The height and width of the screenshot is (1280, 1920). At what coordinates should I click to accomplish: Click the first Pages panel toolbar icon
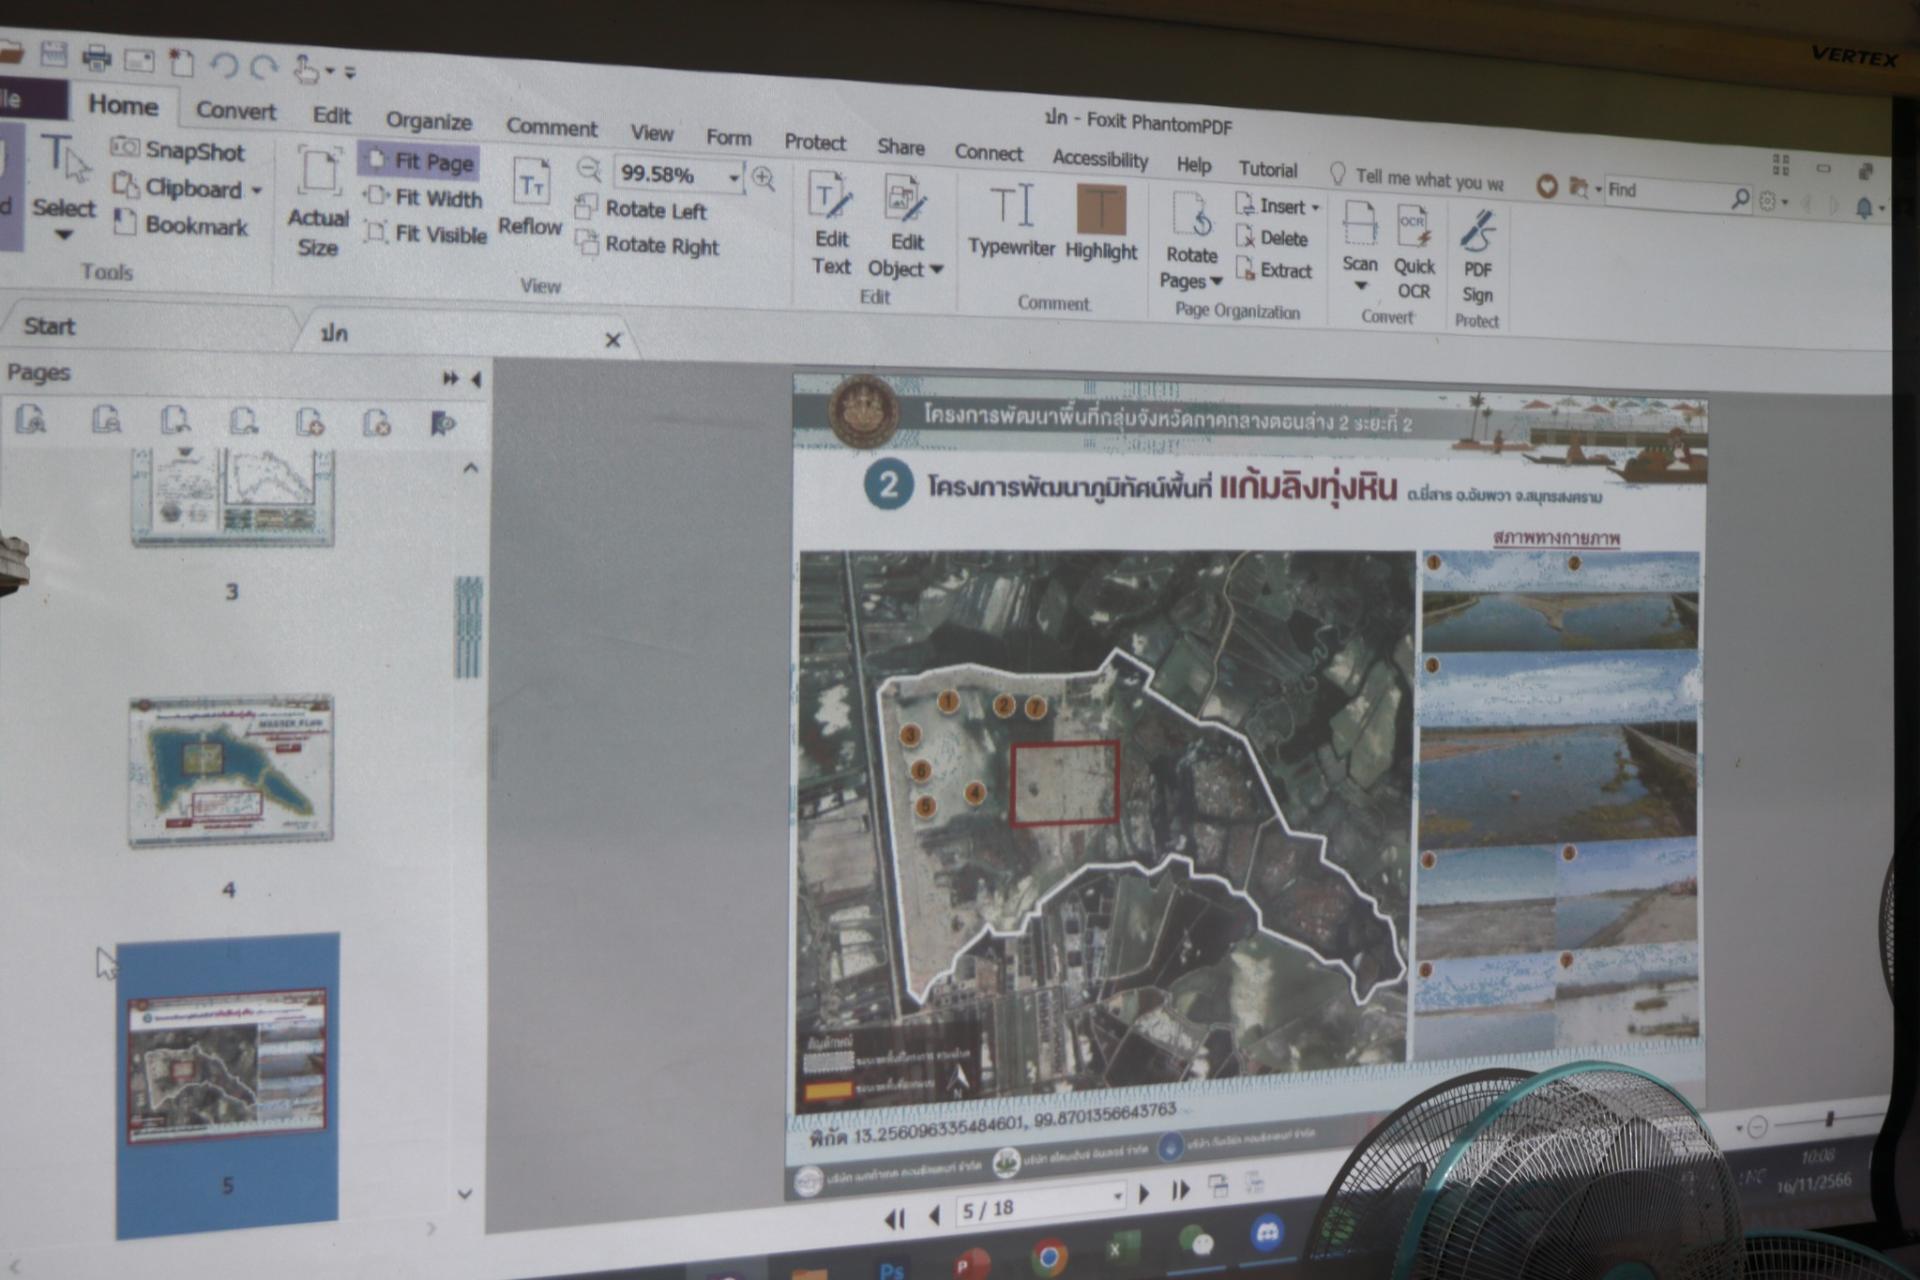pyautogui.click(x=32, y=420)
